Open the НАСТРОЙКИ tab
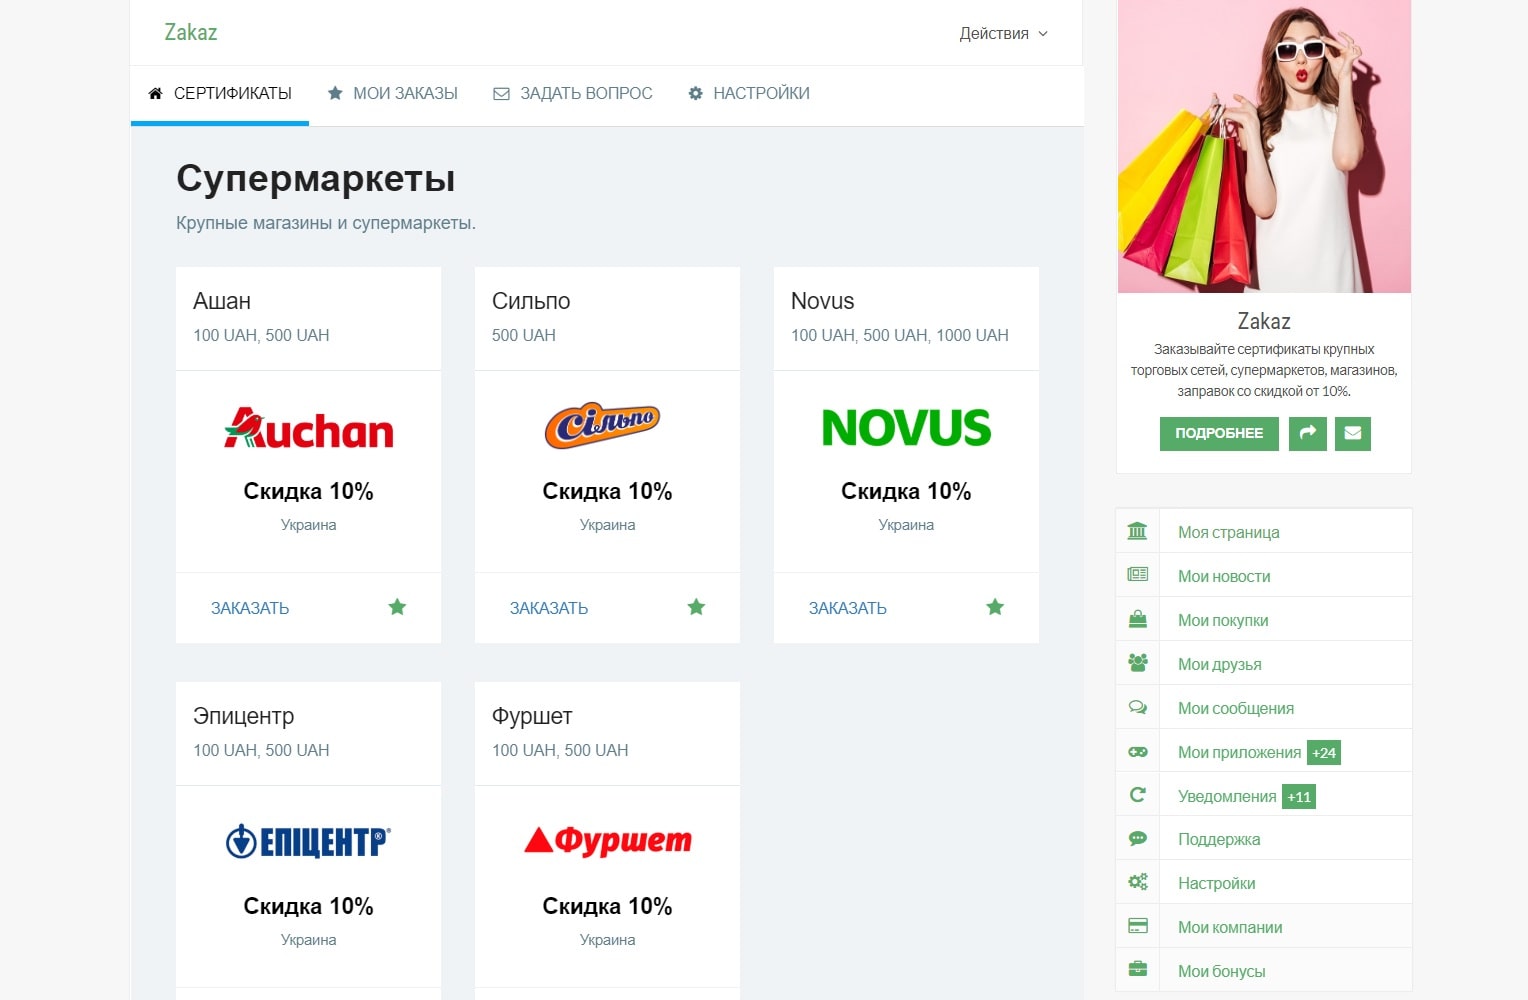1528x1000 pixels. pyautogui.click(x=749, y=93)
